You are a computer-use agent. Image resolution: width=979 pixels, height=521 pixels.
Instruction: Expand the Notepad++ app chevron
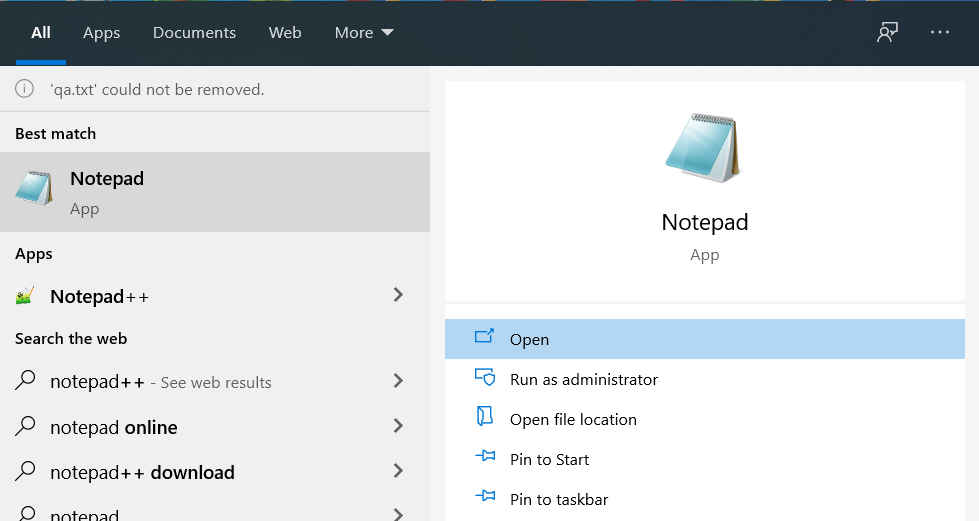point(398,295)
